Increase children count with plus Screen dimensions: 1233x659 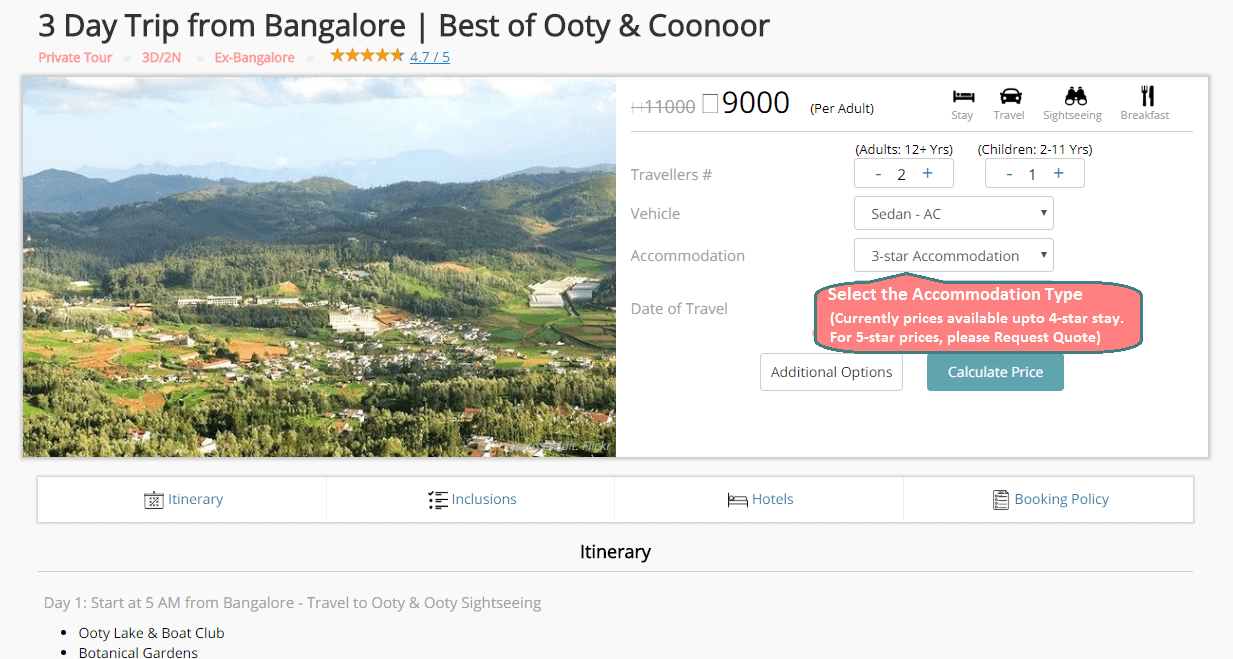(x=1058, y=174)
